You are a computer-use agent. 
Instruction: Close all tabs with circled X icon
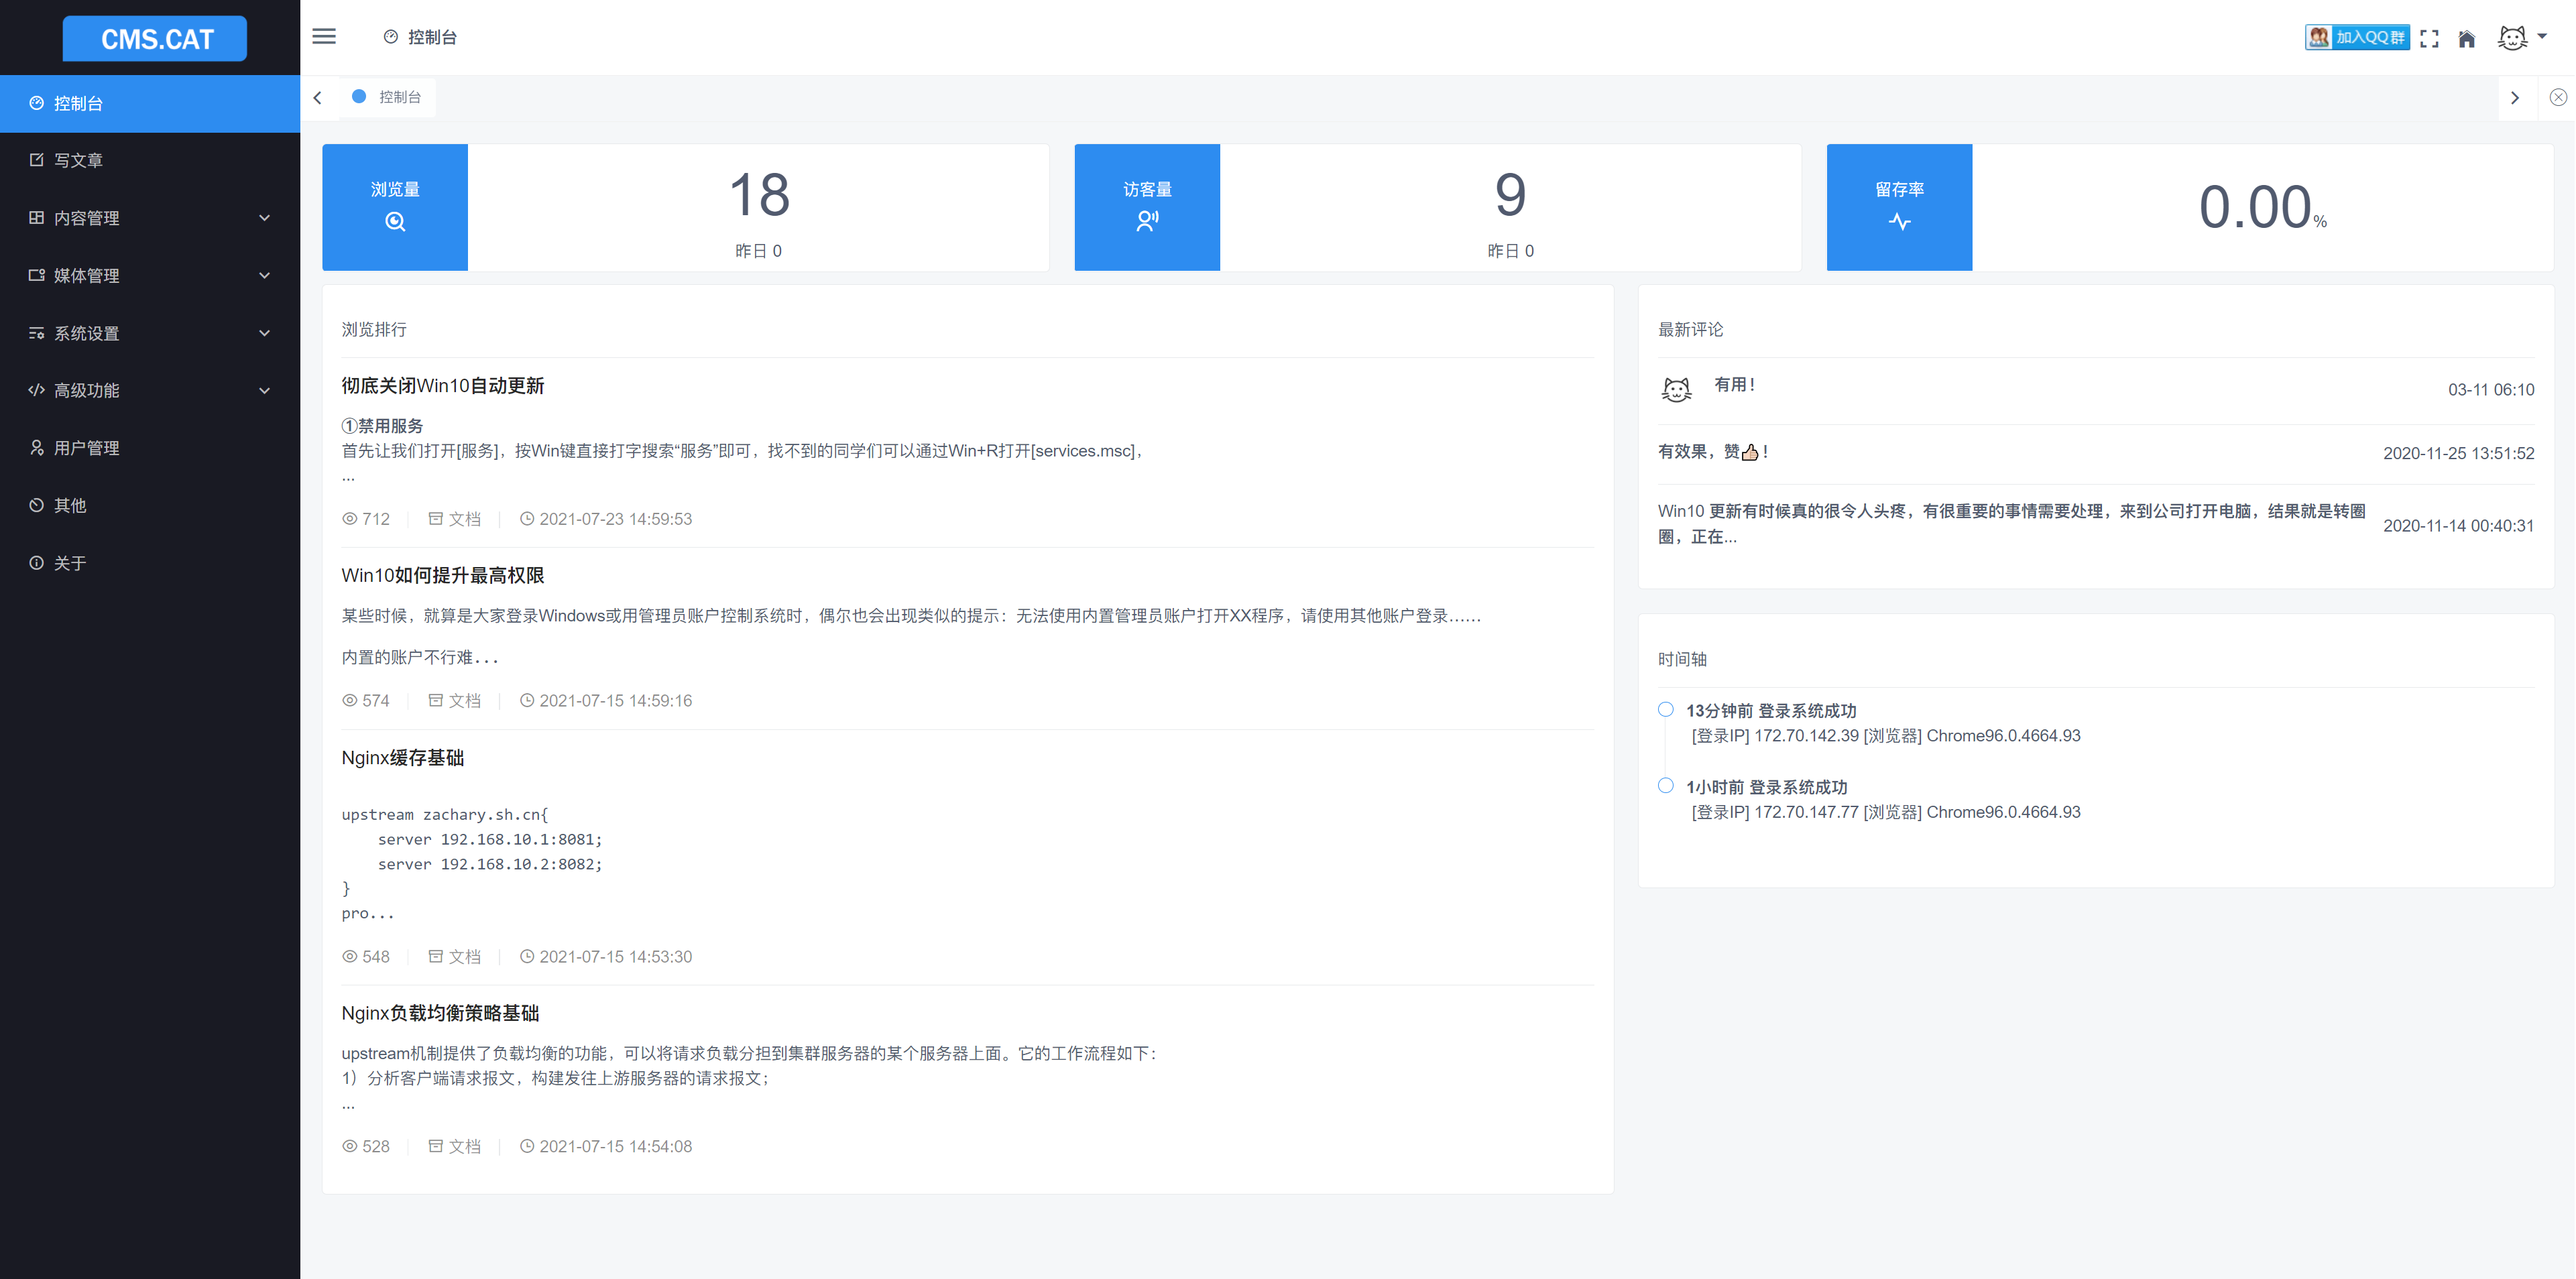[2557, 97]
